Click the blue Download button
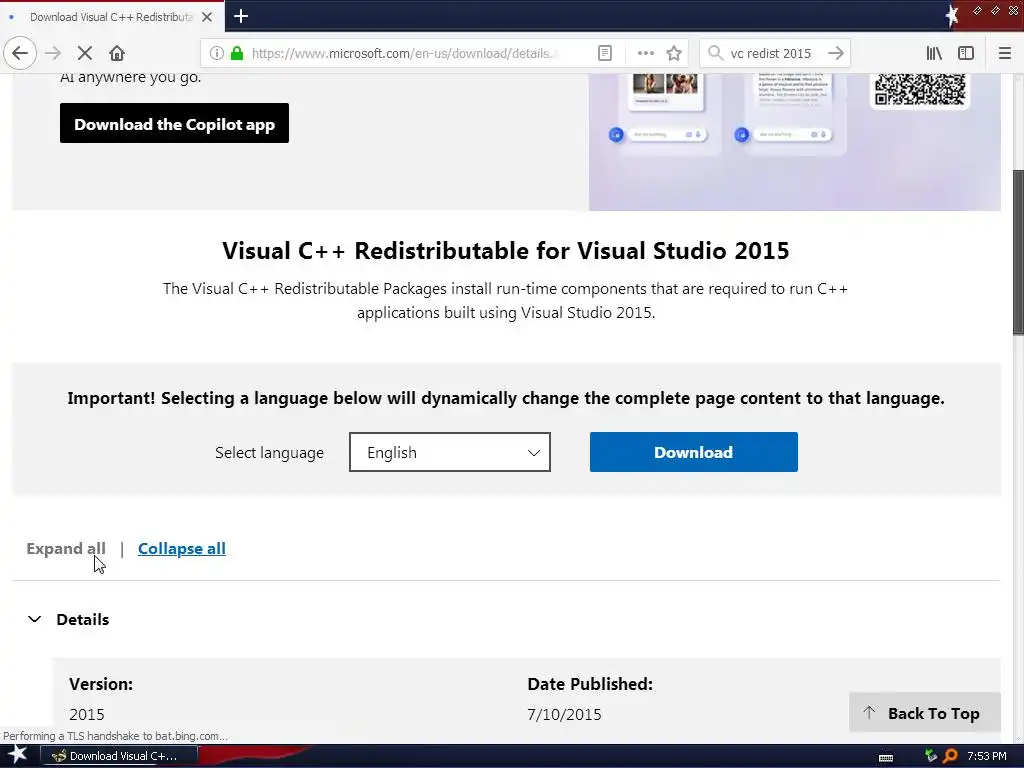This screenshot has height=768, width=1024. click(694, 452)
